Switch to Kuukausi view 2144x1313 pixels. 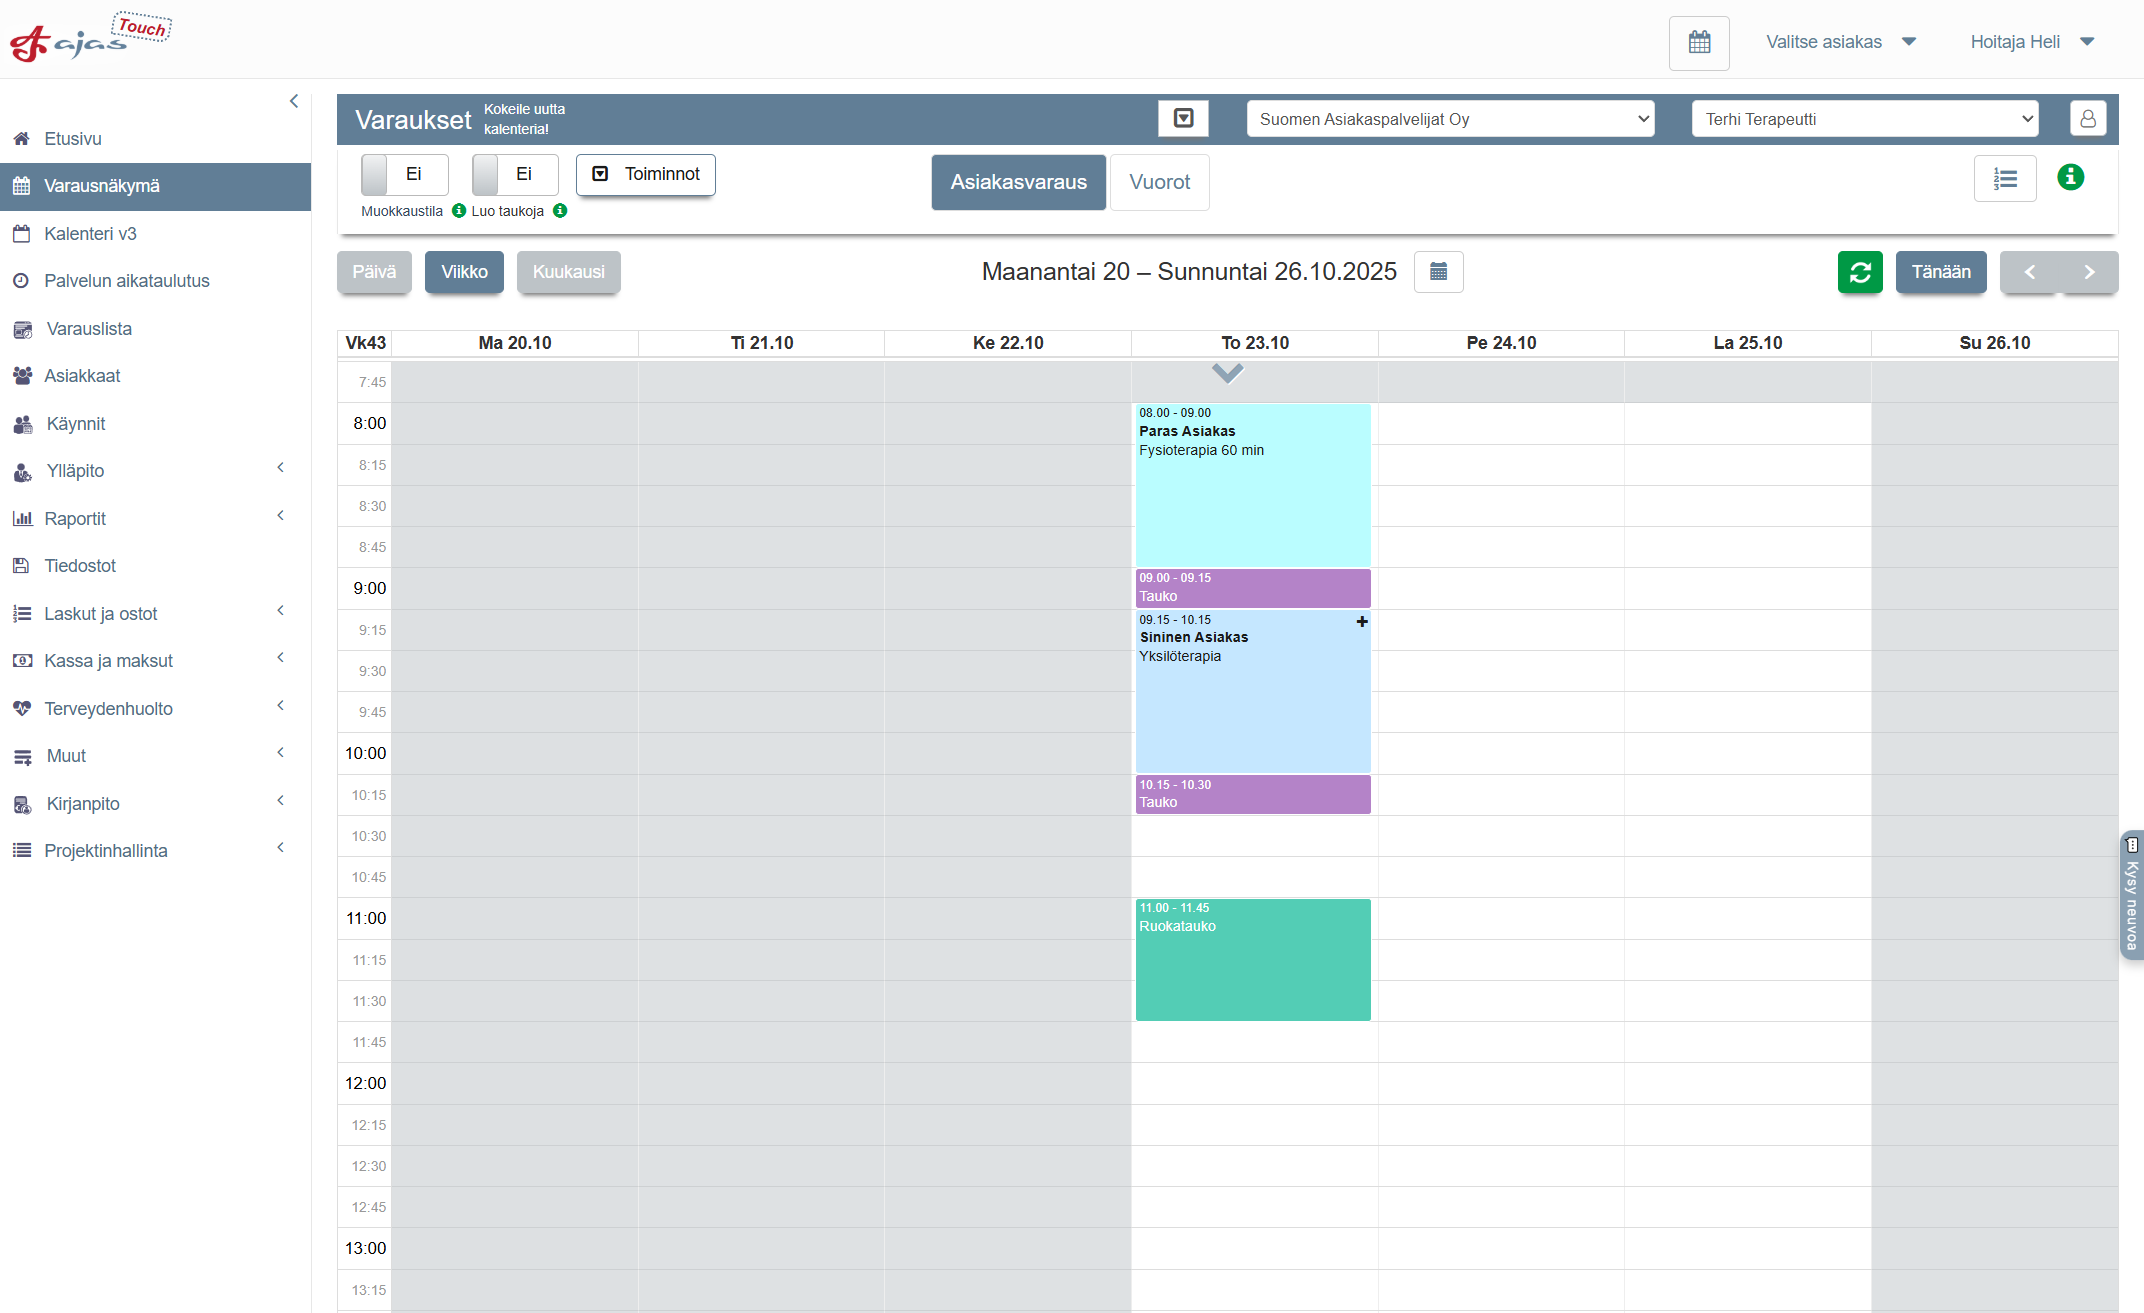click(x=568, y=272)
